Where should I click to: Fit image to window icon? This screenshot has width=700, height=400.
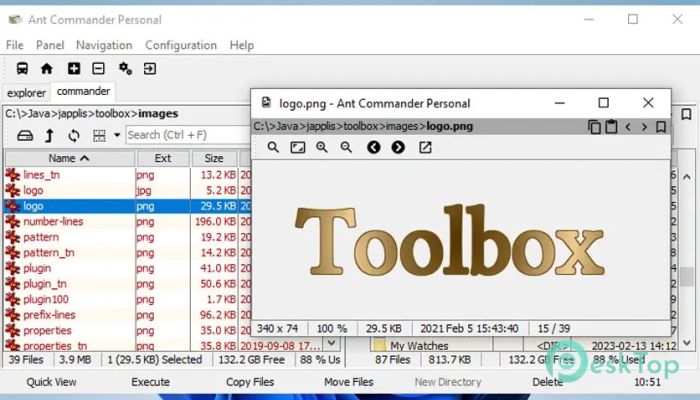[x=298, y=147]
